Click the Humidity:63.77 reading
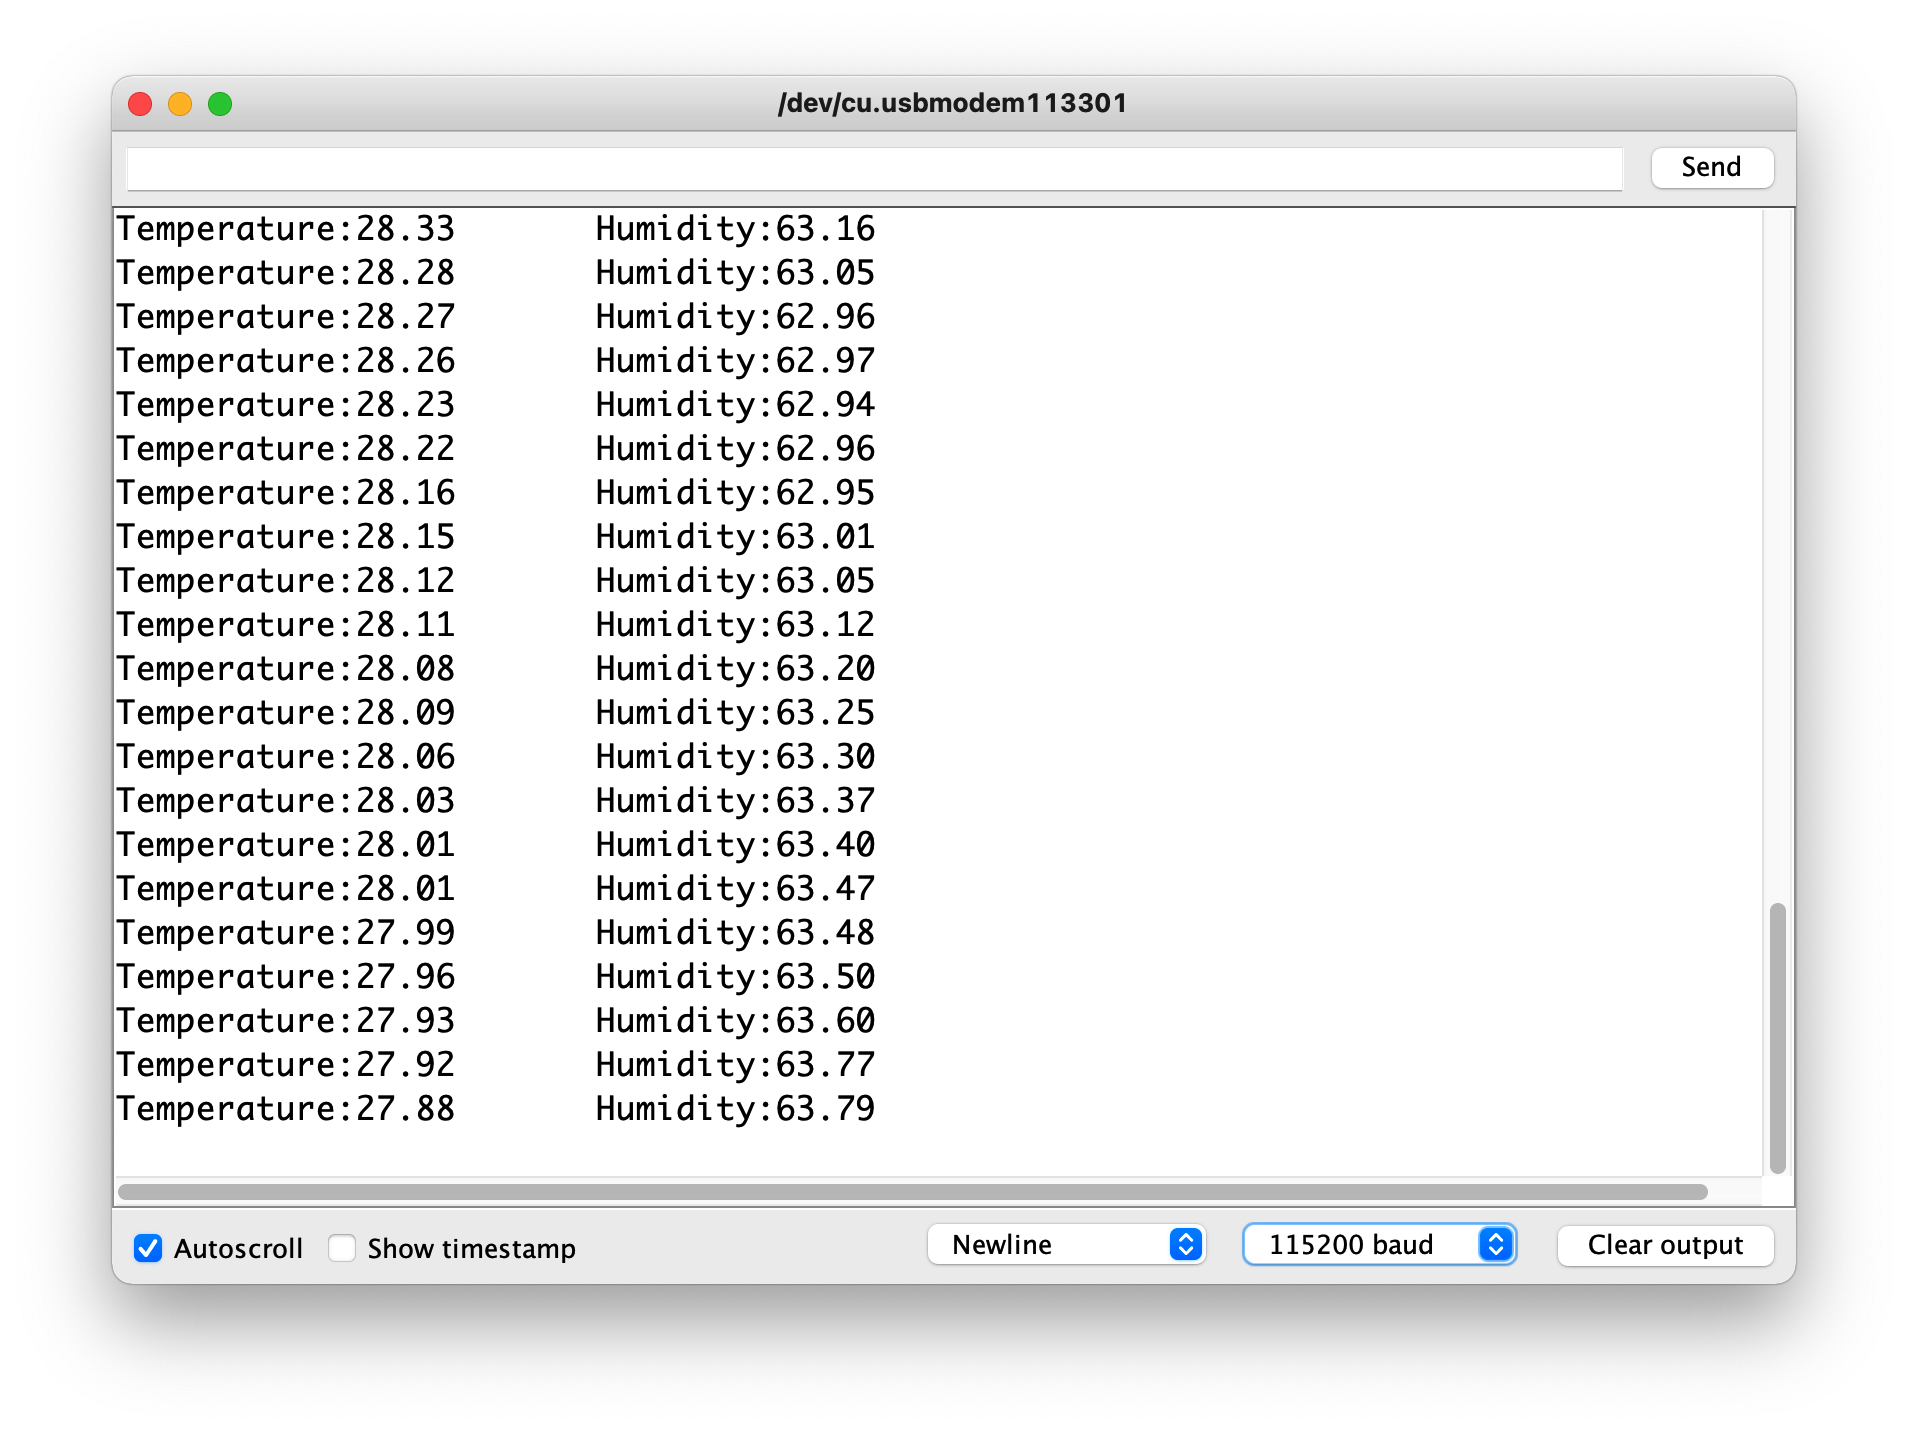 (735, 1065)
